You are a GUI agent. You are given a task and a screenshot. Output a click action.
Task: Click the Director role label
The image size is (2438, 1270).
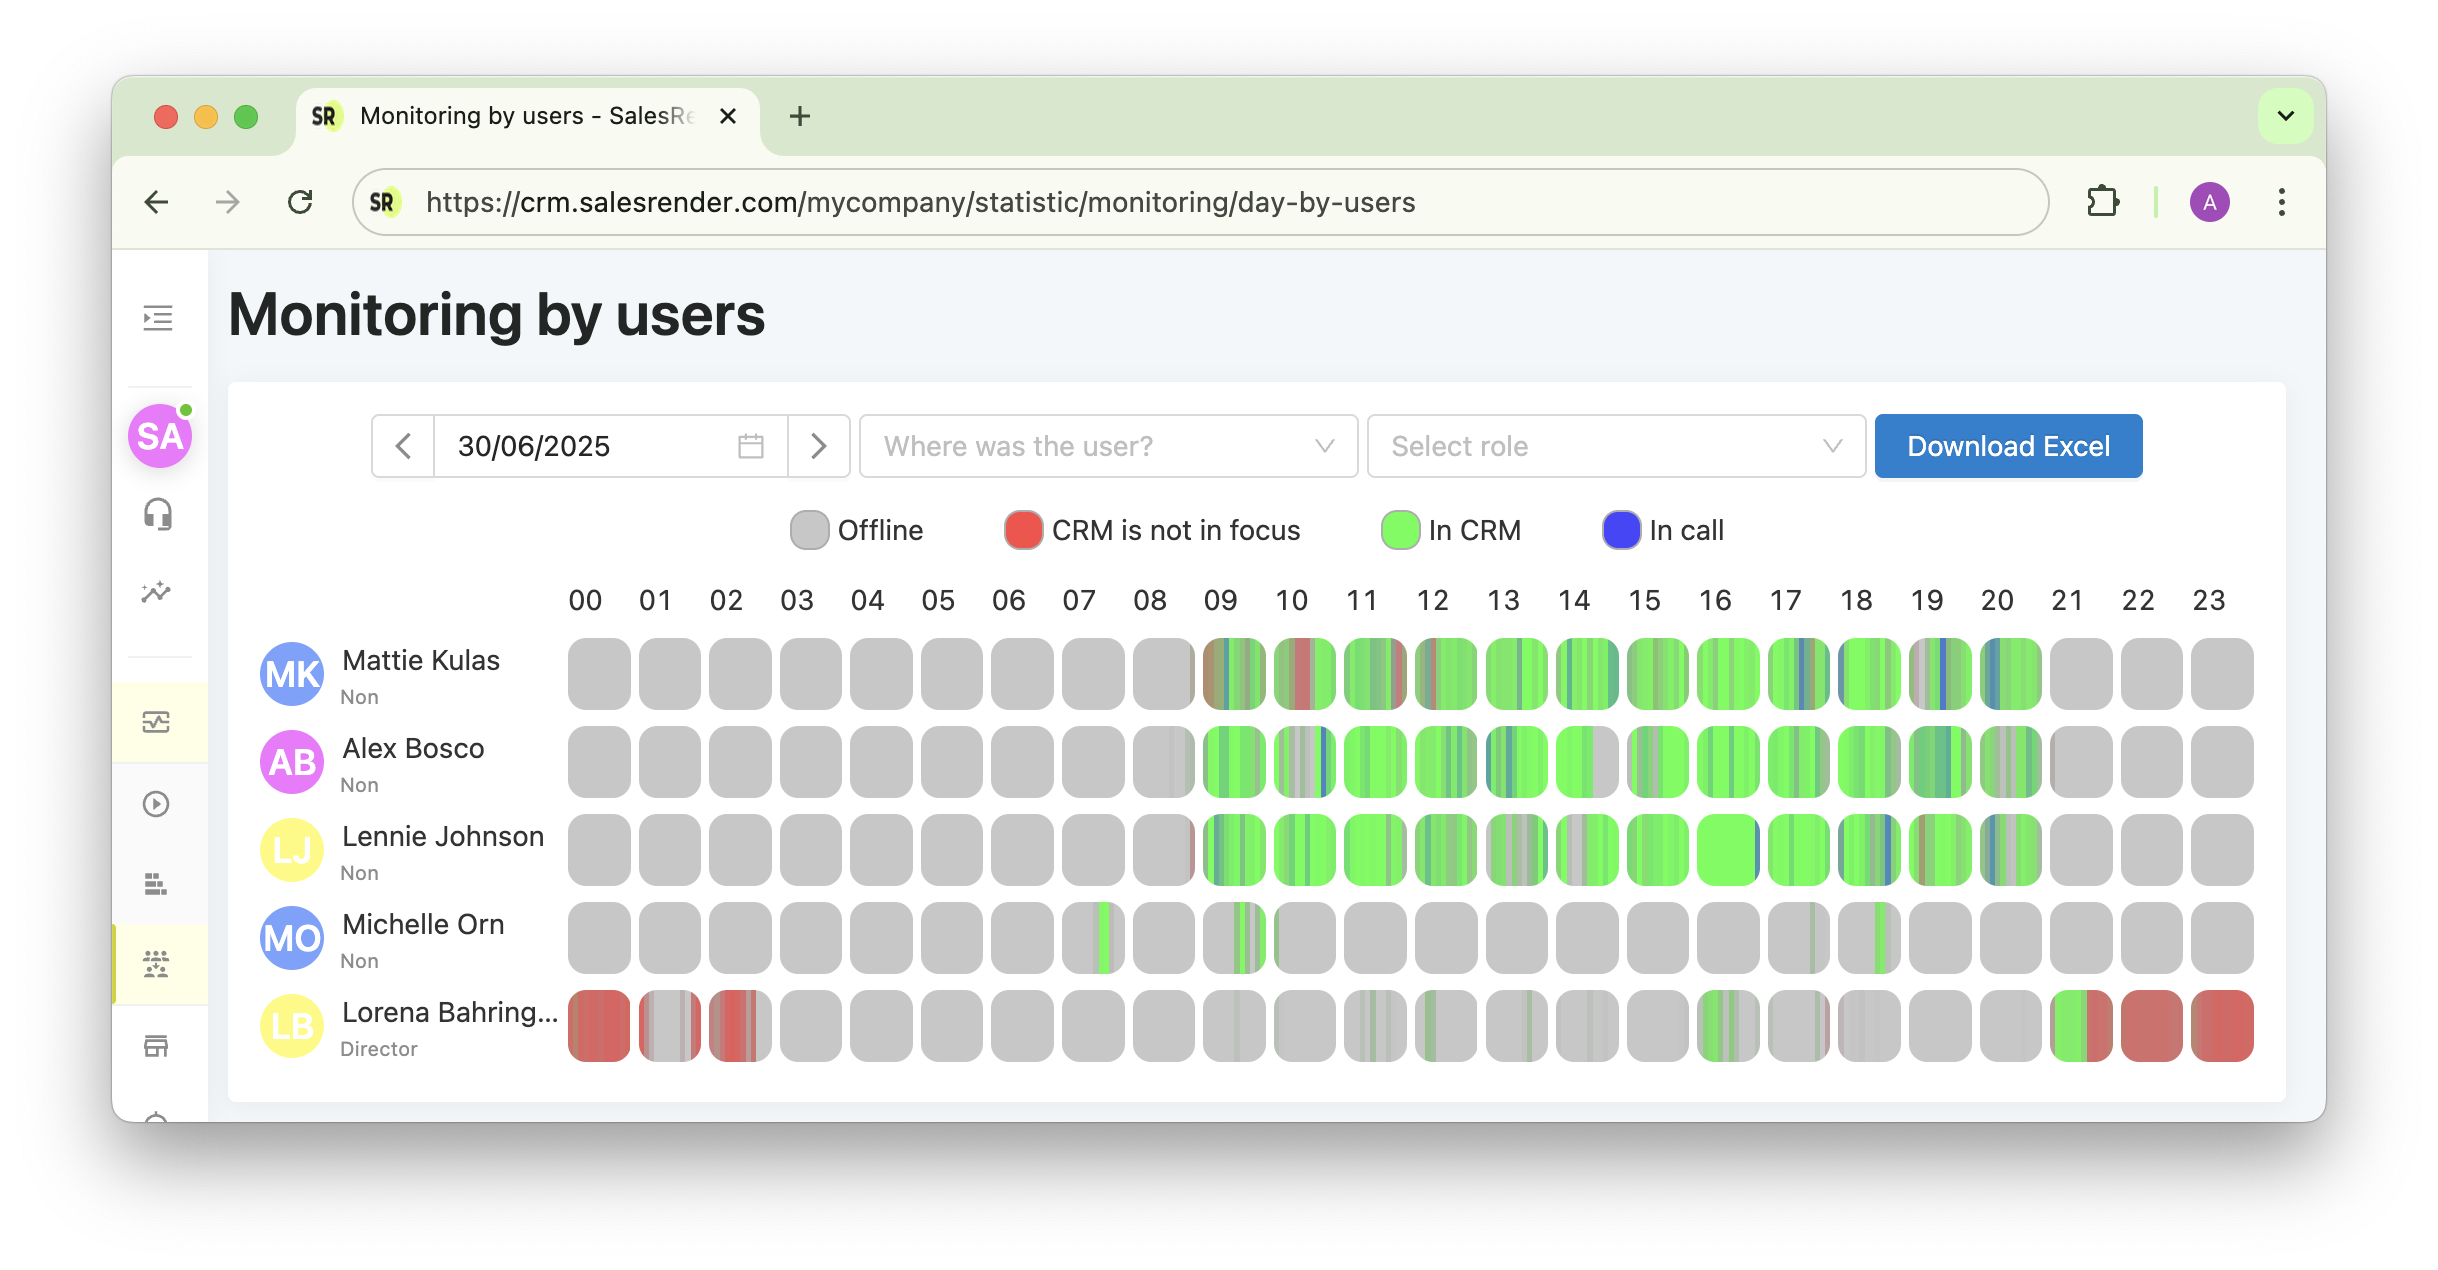pyautogui.click(x=379, y=1049)
